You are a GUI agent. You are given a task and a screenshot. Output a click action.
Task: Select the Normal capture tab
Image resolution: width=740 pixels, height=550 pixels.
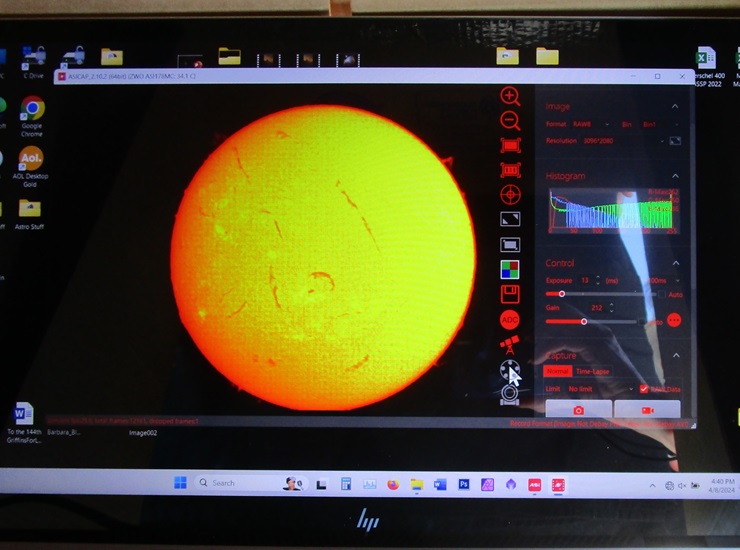[x=557, y=371]
